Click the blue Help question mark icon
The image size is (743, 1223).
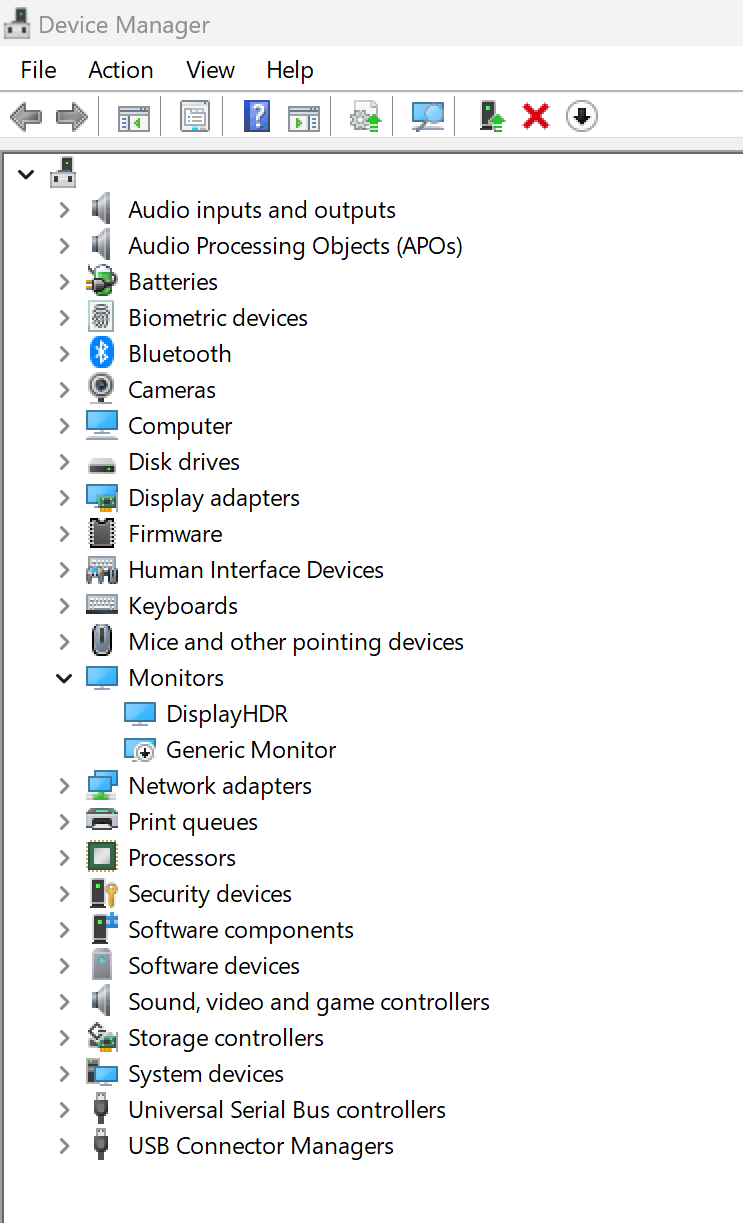[257, 117]
